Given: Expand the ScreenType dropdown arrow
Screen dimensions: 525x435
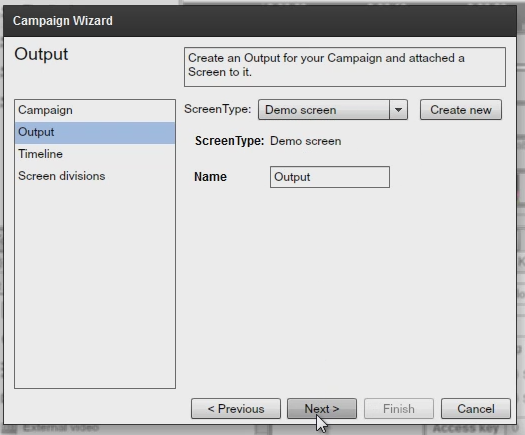Looking at the screenshot, I should (398, 110).
